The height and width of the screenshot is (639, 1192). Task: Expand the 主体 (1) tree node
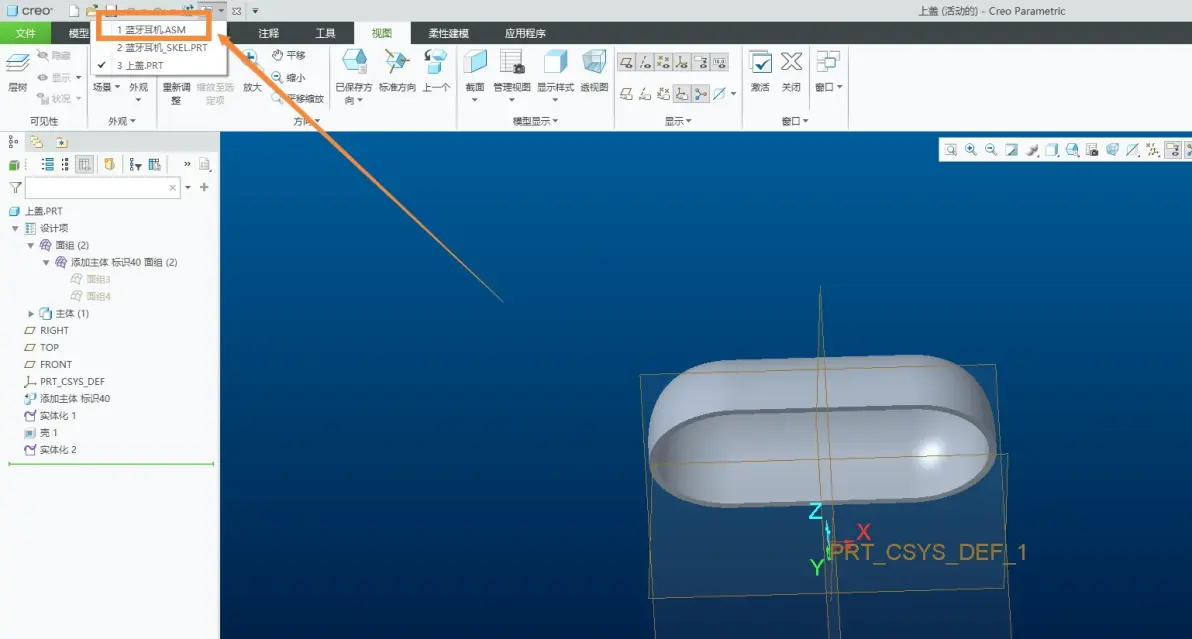coord(31,313)
